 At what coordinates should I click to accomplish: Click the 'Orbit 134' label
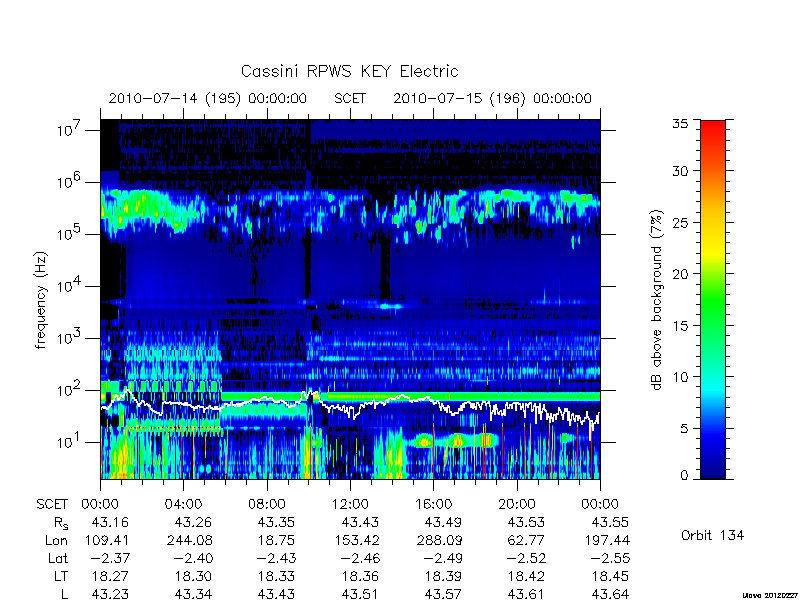[x=712, y=535]
